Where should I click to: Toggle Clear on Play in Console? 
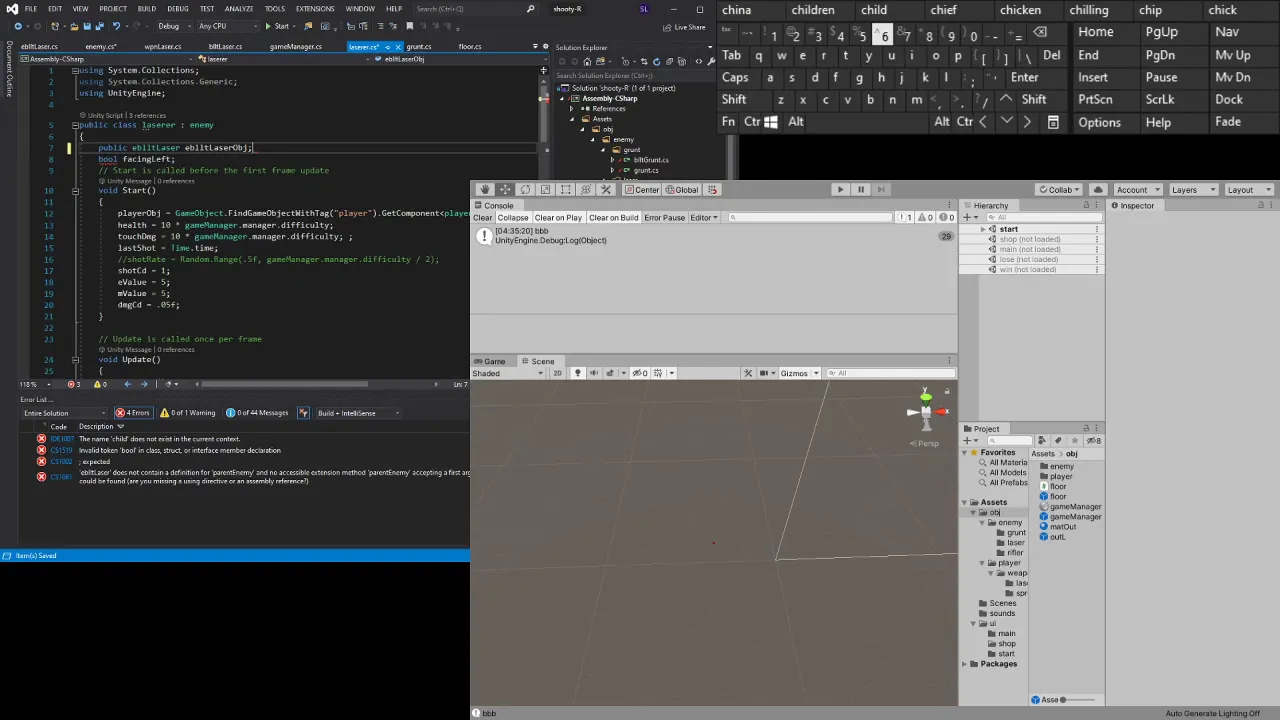pos(558,217)
